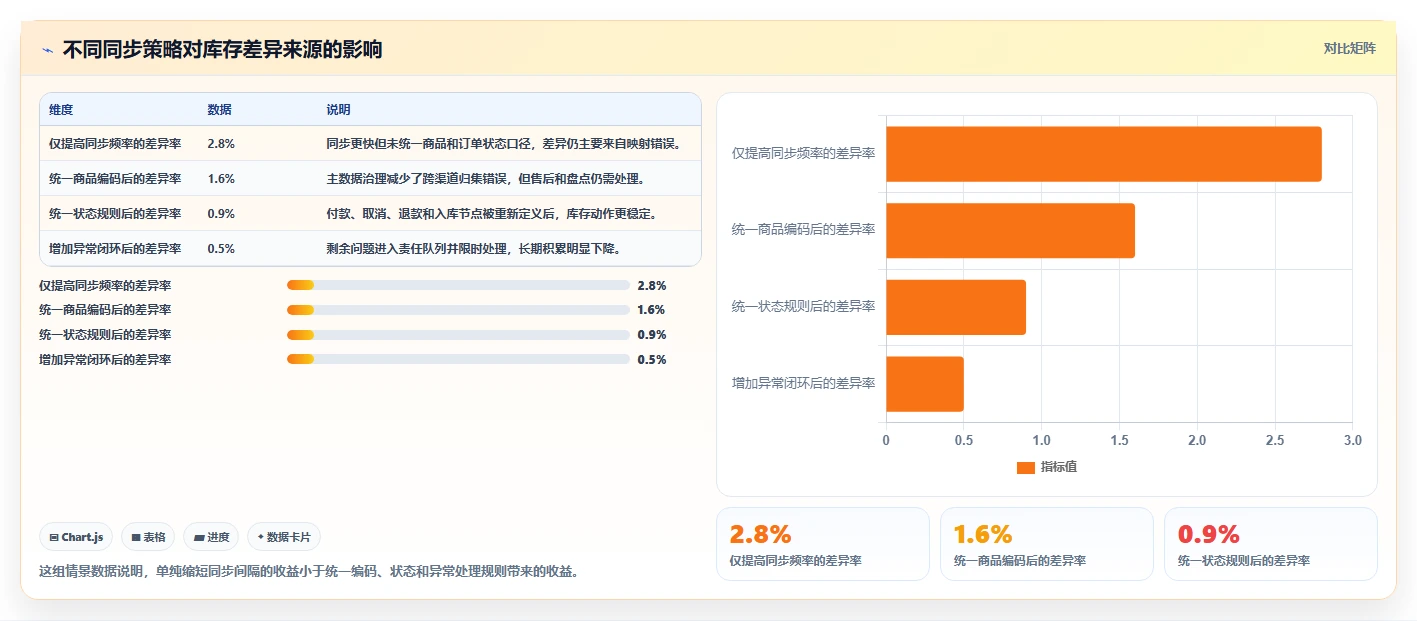Click the footer summary sentence 这组情景数据说明
The height and width of the screenshot is (621, 1417).
tap(308, 572)
